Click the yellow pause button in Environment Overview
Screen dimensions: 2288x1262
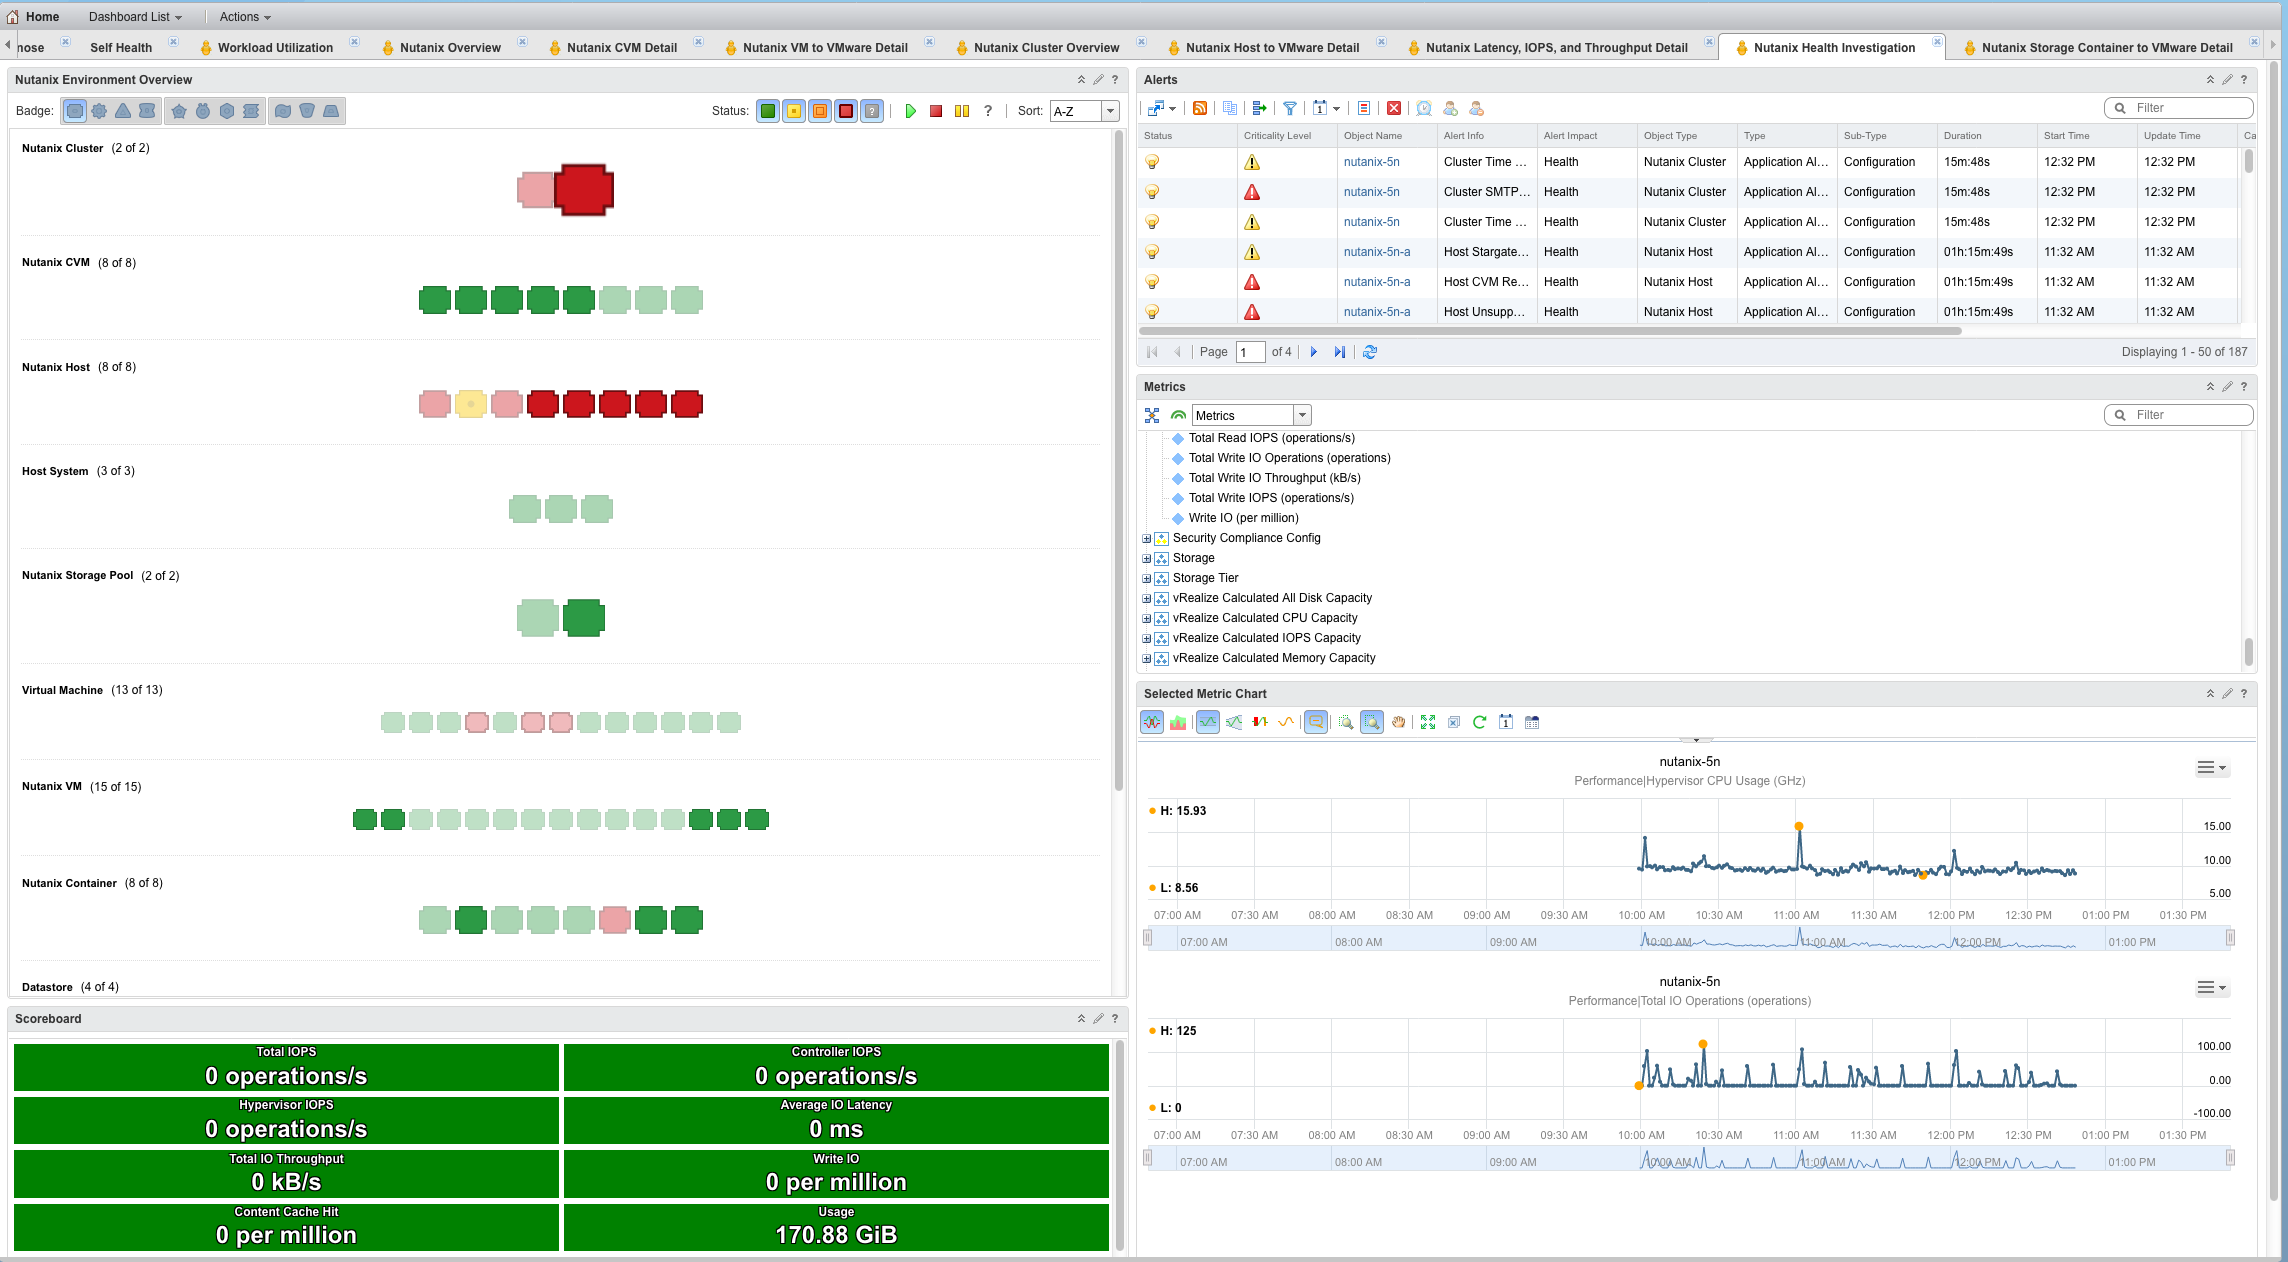click(962, 111)
